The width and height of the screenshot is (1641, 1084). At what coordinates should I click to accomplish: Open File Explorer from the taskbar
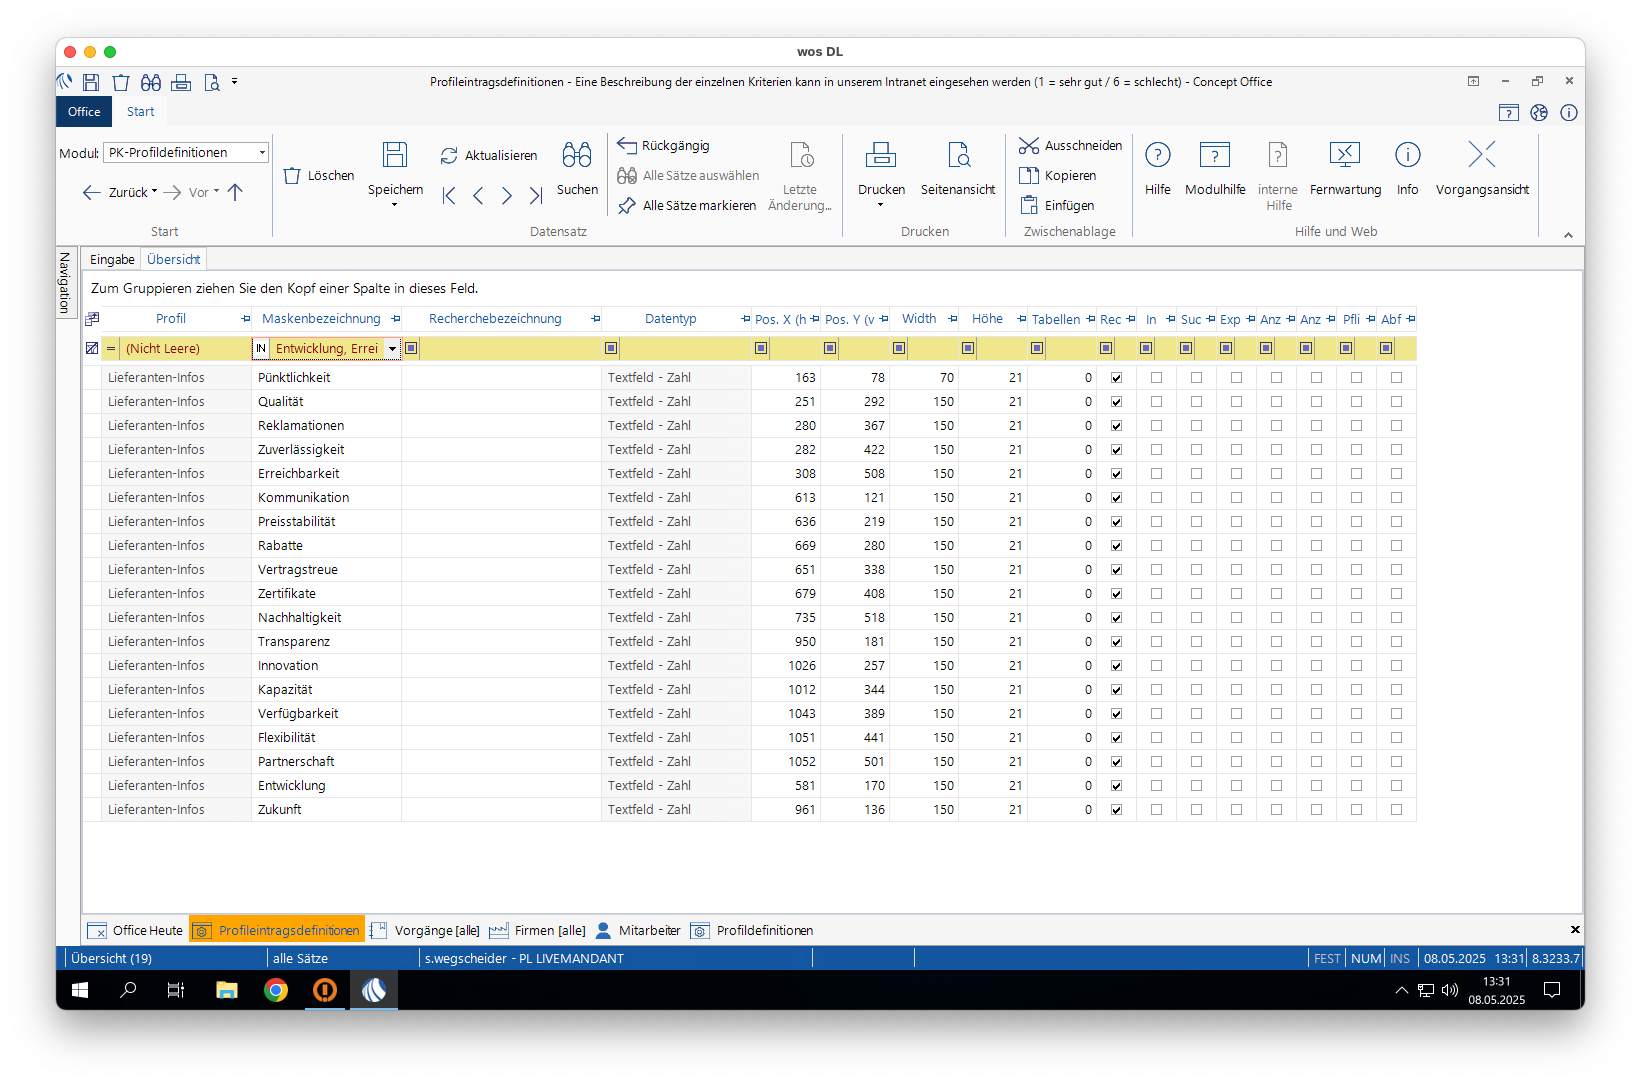(227, 990)
